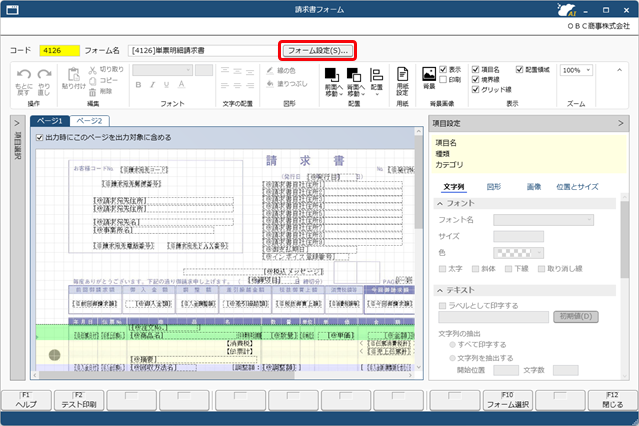Toggle underline U font button
Screen dimensions: 639x426
tap(166, 85)
